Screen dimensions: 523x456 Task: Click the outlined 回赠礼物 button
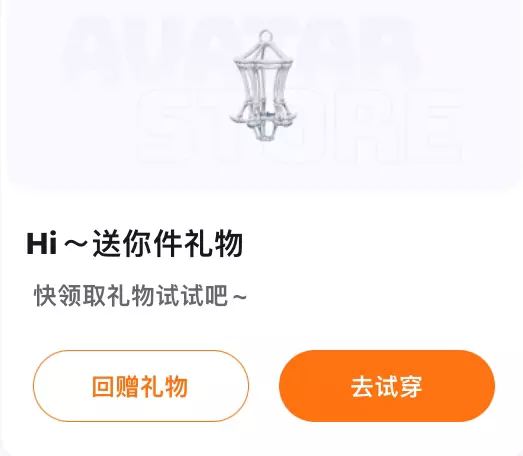point(141,386)
